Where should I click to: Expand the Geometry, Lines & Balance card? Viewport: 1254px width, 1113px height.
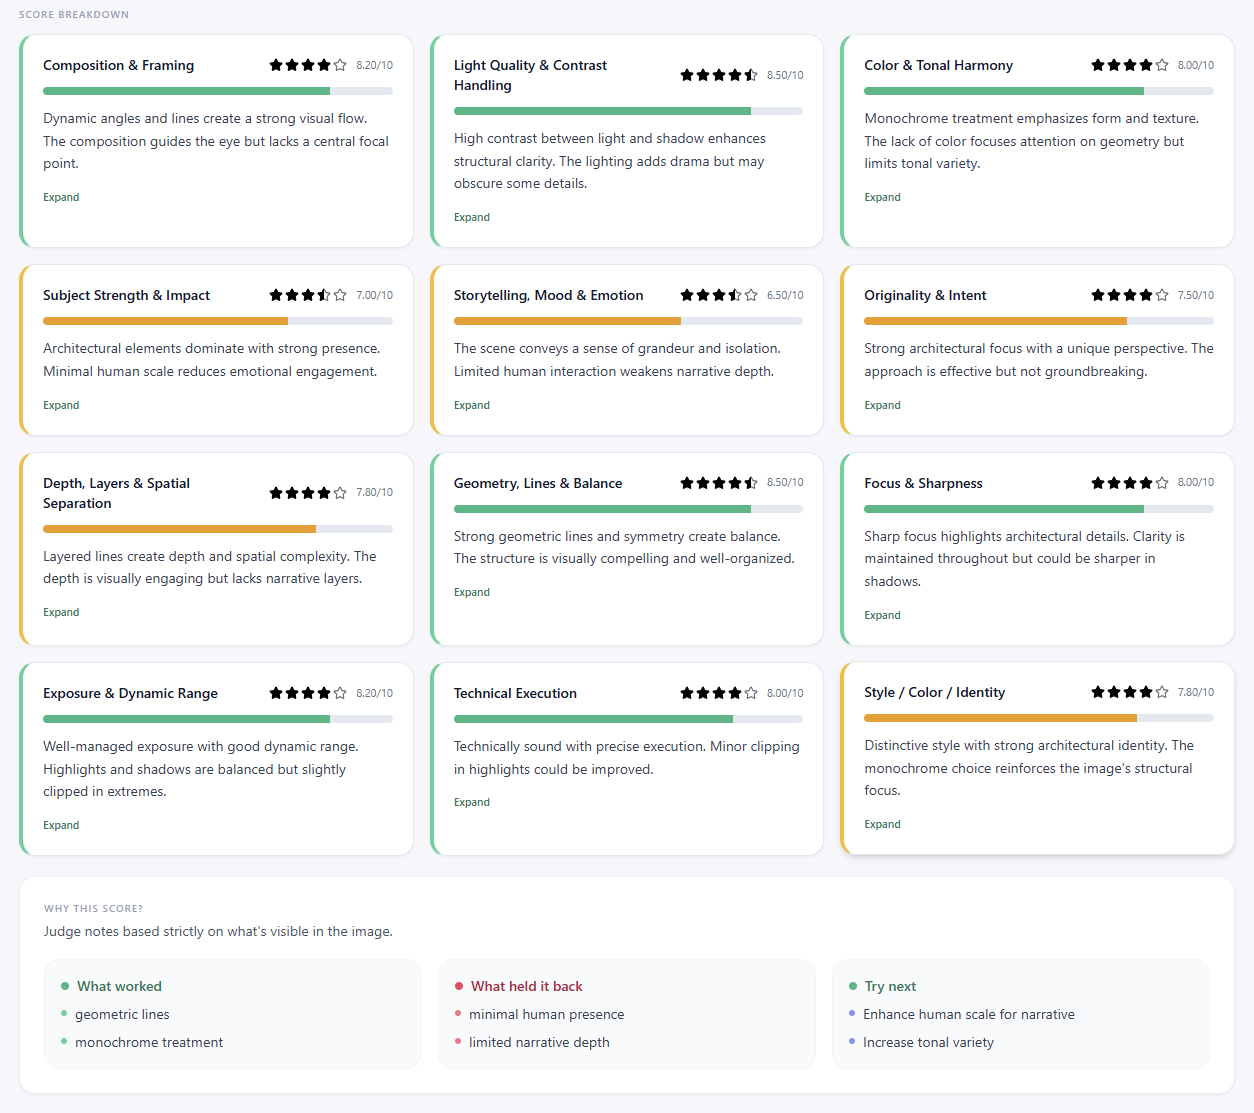[x=472, y=592]
